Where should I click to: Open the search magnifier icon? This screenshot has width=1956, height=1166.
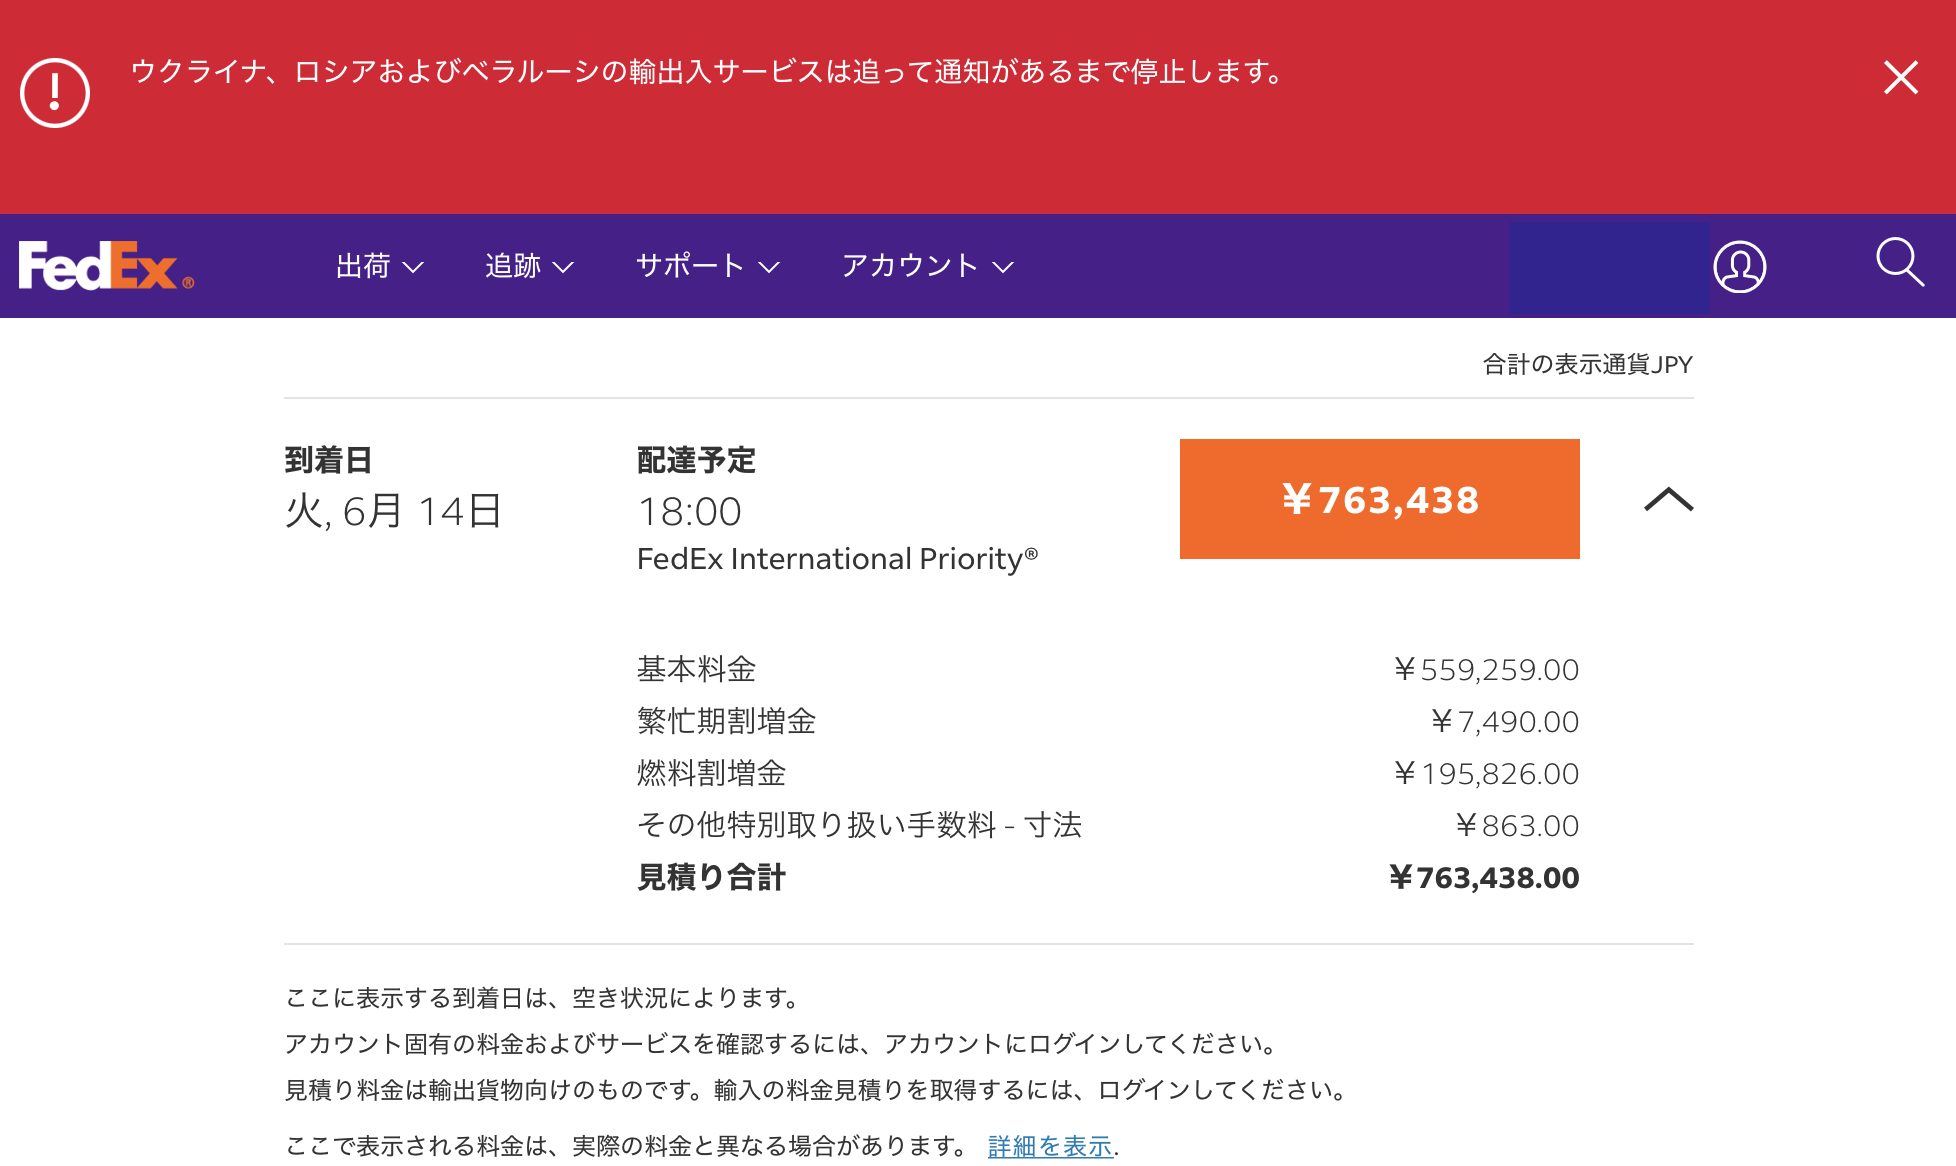pyautogui.click(x=1900, y=263)
